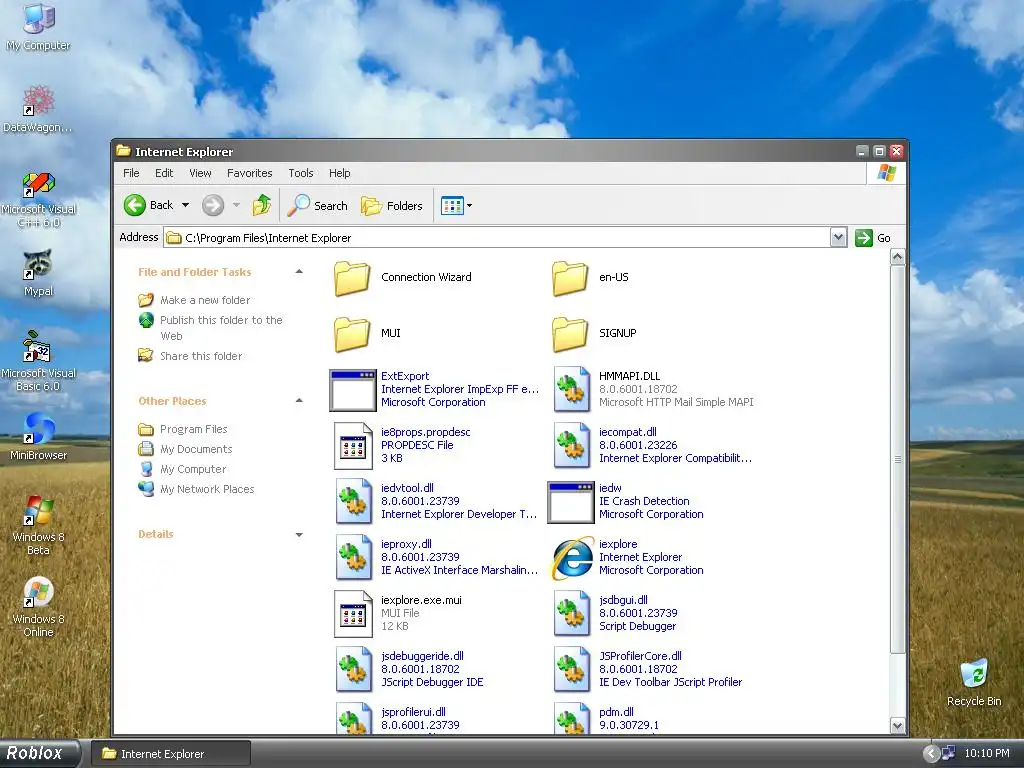Select the iecompat.dll file icon
1024x768 pixels.
tap(571, 445)
